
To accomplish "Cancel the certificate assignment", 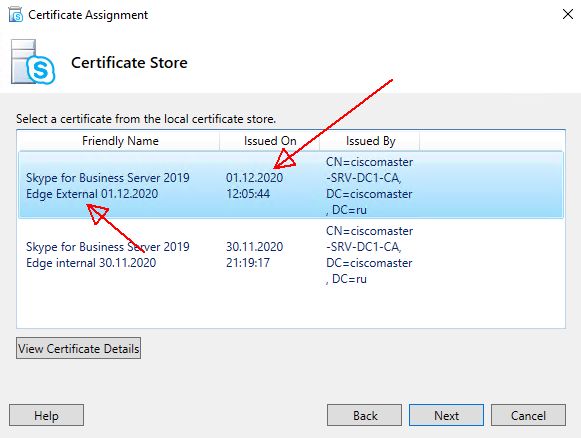I will [x=528, y=415].
